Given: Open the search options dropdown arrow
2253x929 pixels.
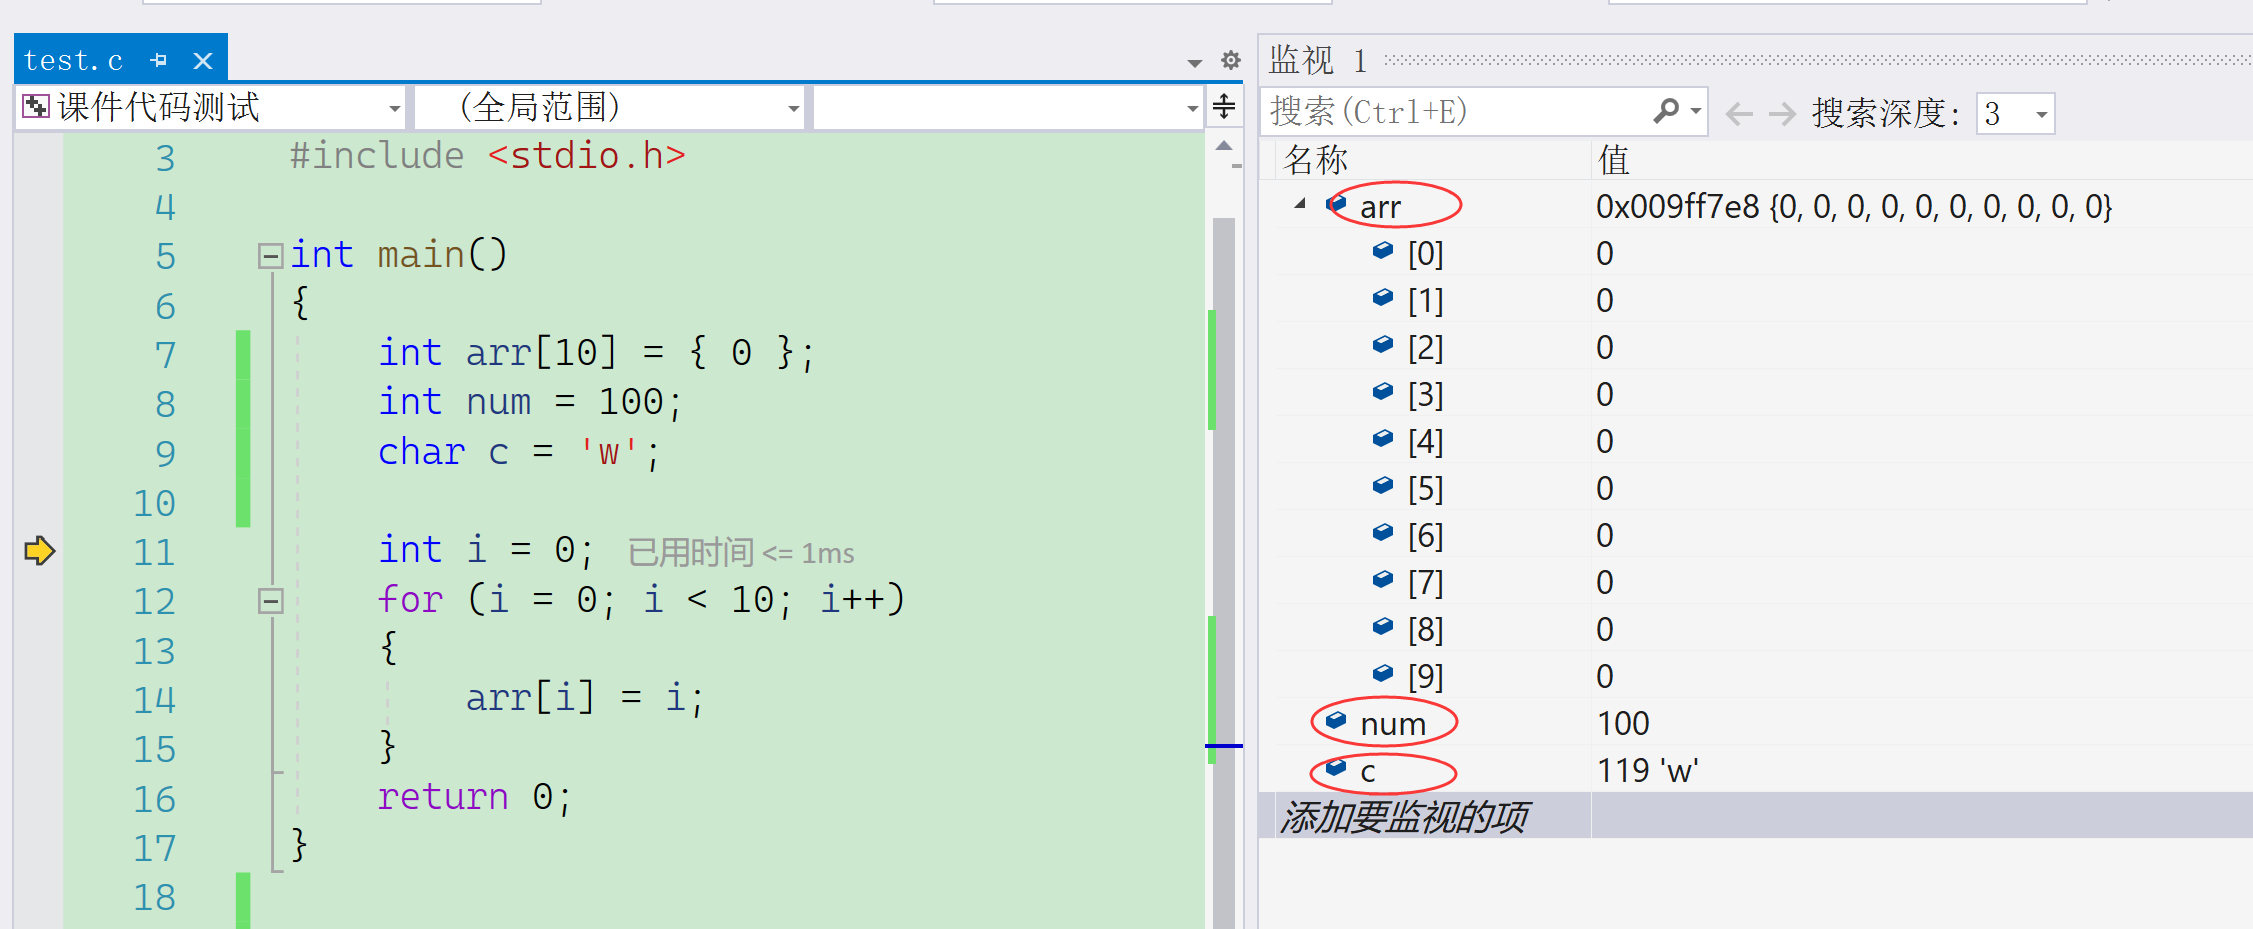Looking at the screenshot, I should [1696, 111].
